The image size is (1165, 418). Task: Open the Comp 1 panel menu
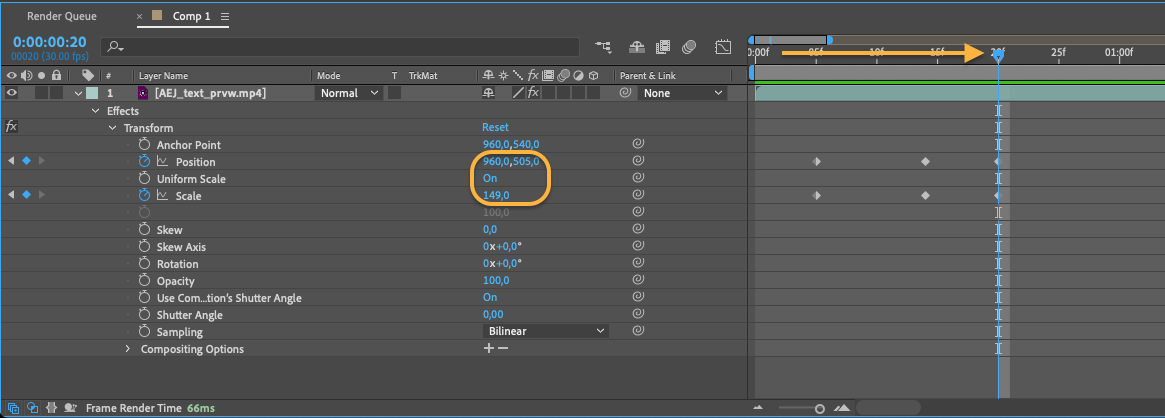(225, 18)
